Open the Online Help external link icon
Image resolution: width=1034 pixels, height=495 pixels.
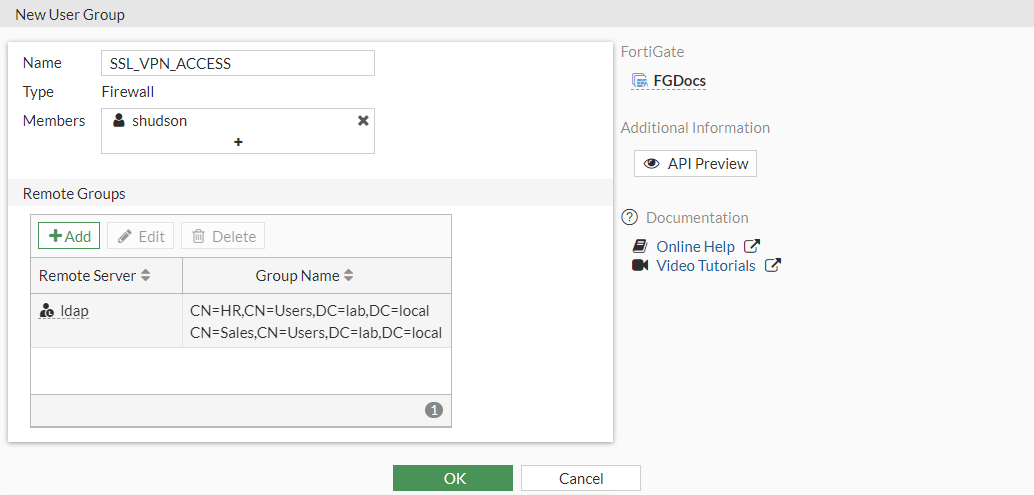(752, 246)
